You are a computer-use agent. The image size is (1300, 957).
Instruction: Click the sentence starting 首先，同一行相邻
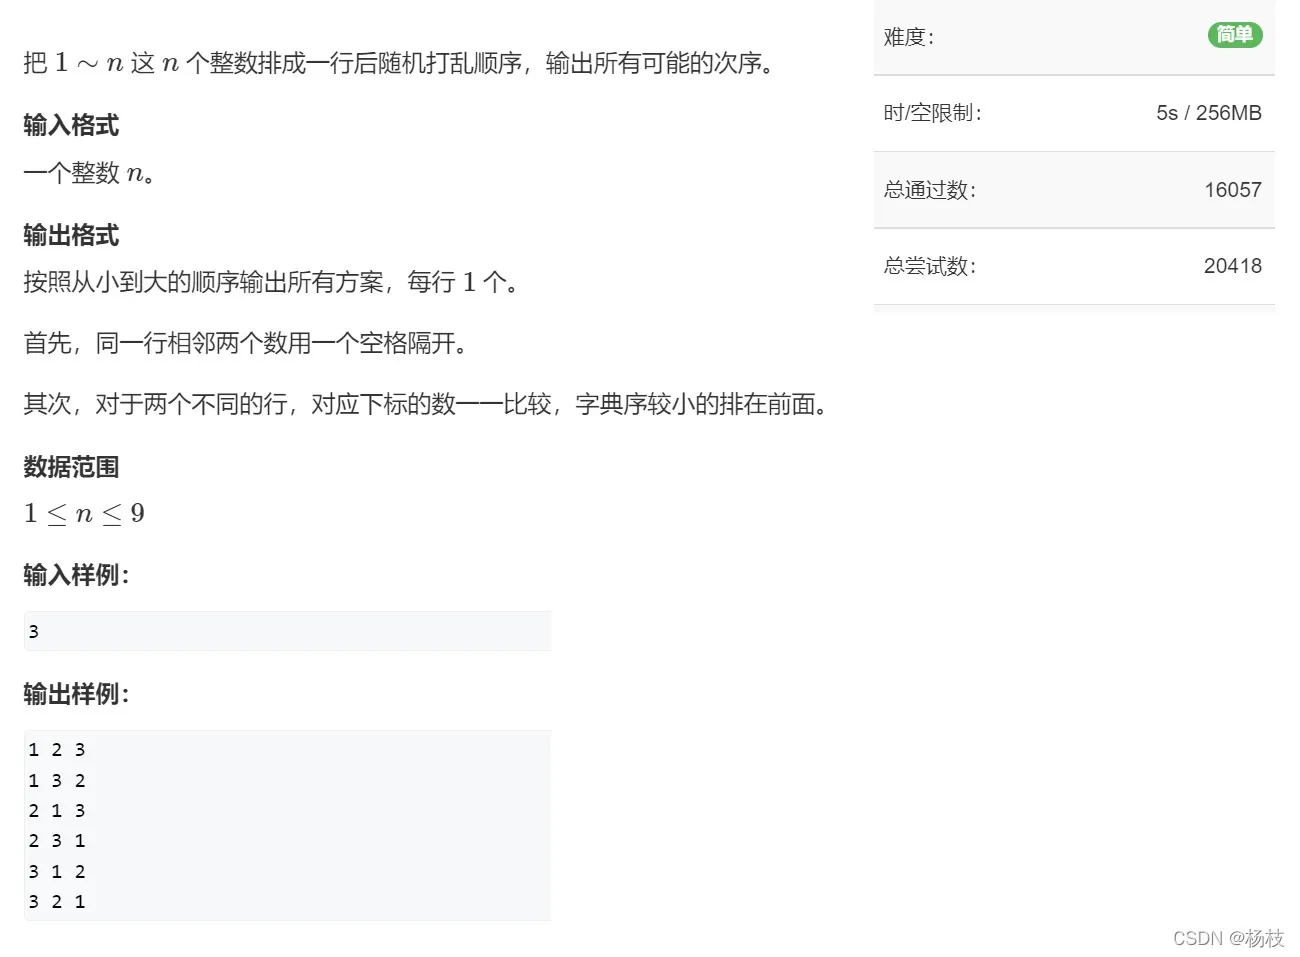click(246, 343)
